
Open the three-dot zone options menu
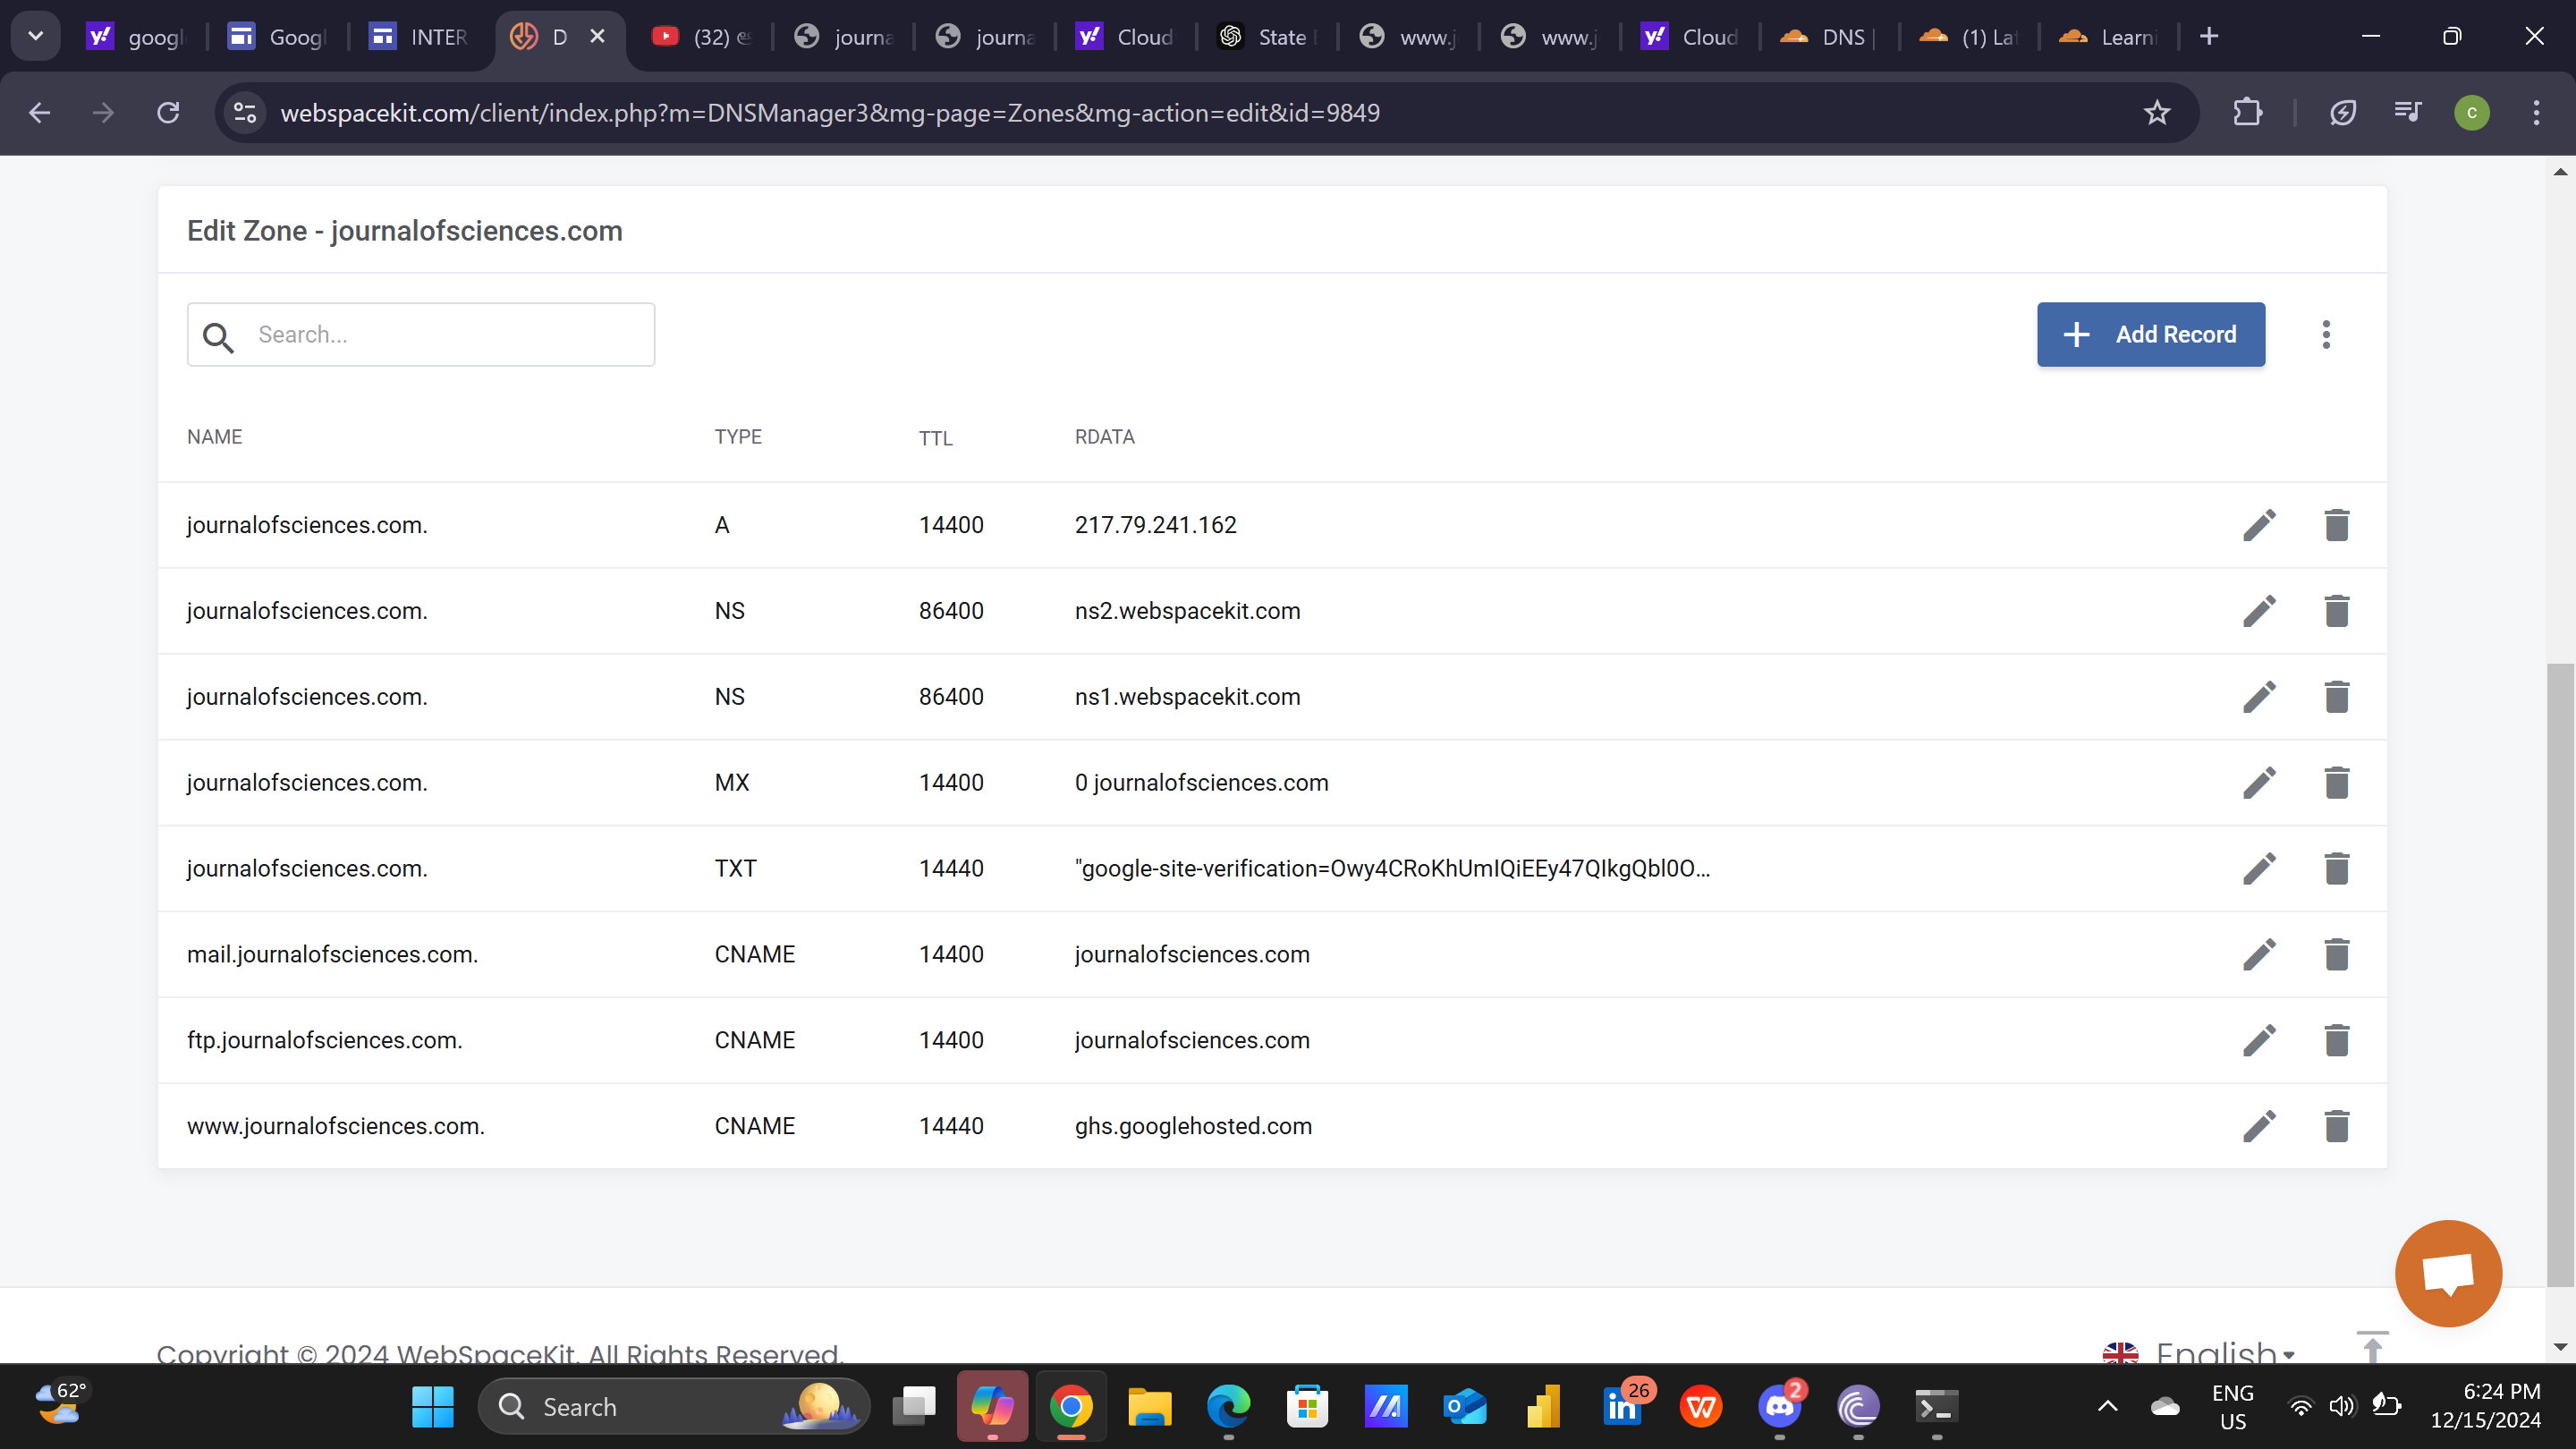(2326, 335)
